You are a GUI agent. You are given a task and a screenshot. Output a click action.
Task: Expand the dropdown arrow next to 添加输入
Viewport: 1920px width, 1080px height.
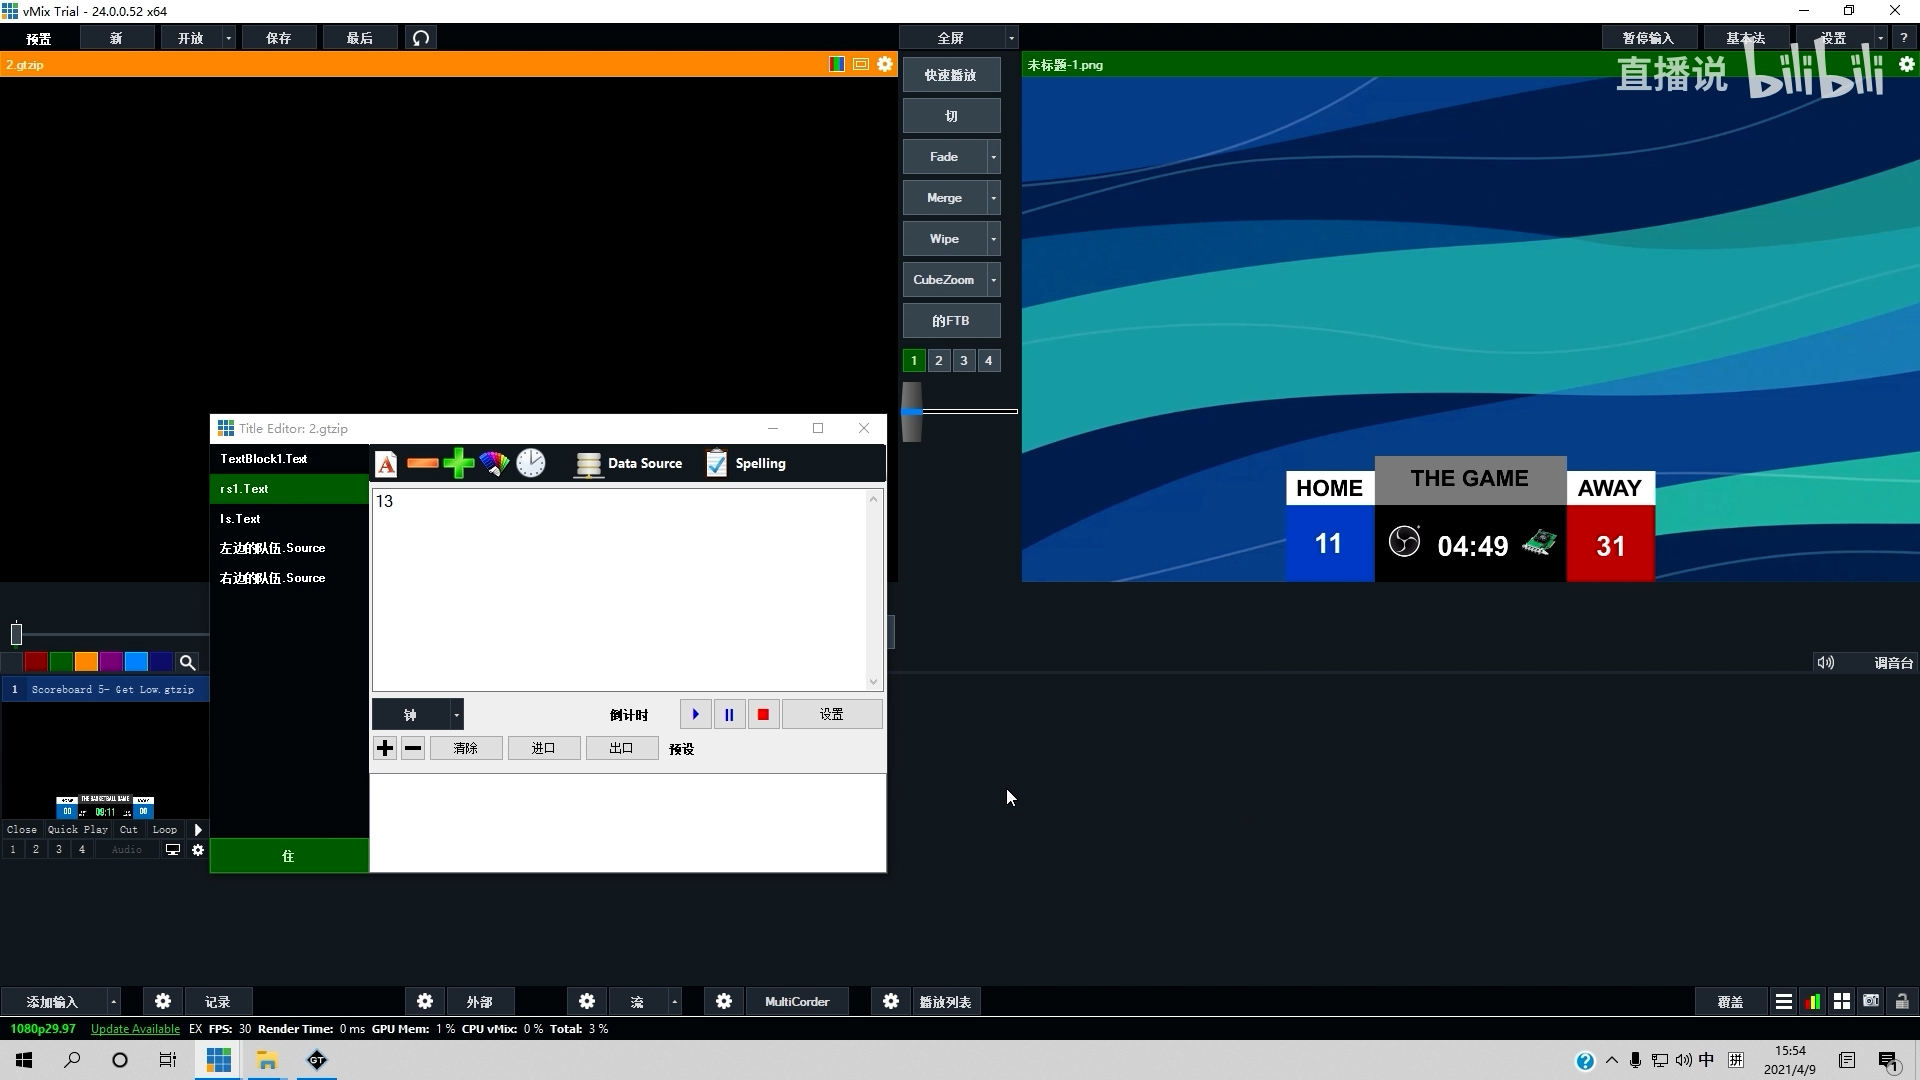click(114, 1002)
